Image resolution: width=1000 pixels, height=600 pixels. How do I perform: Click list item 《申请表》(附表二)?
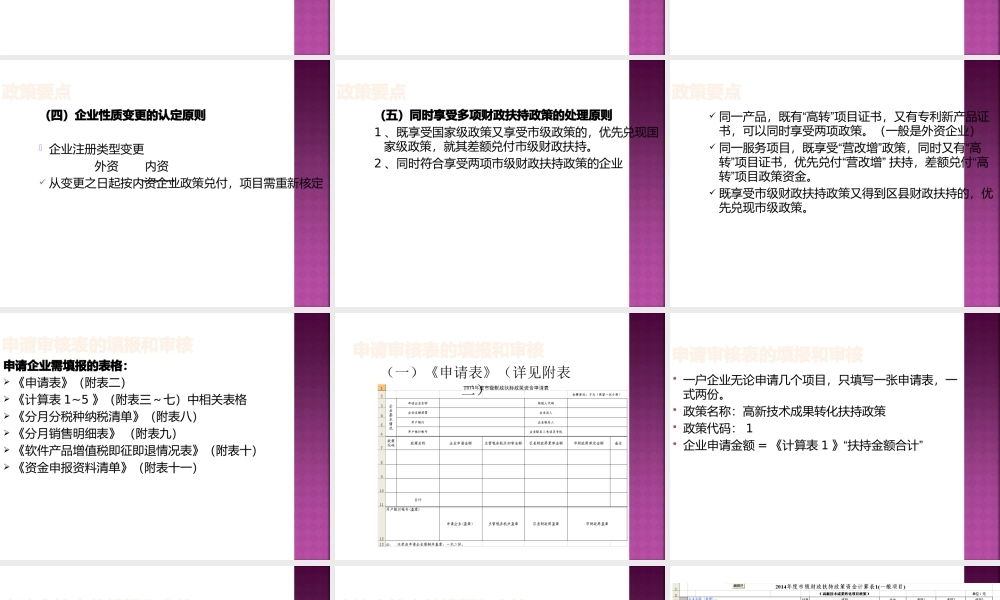coord(70,383)
